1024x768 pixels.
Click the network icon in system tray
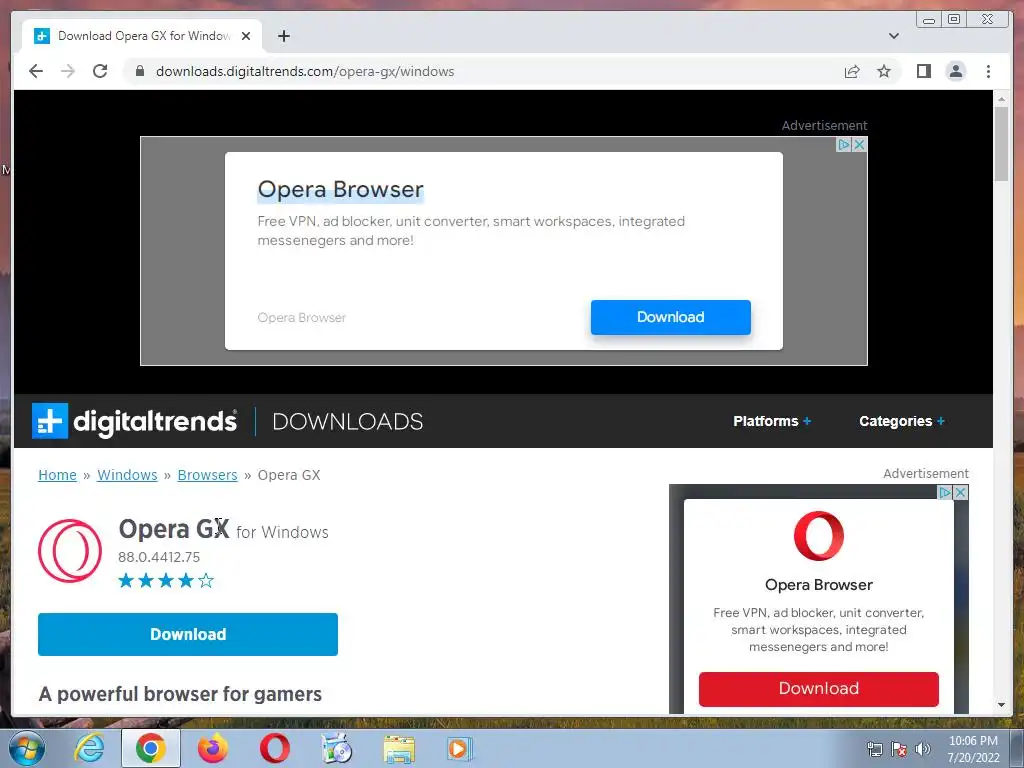click(x=874, y=749)
